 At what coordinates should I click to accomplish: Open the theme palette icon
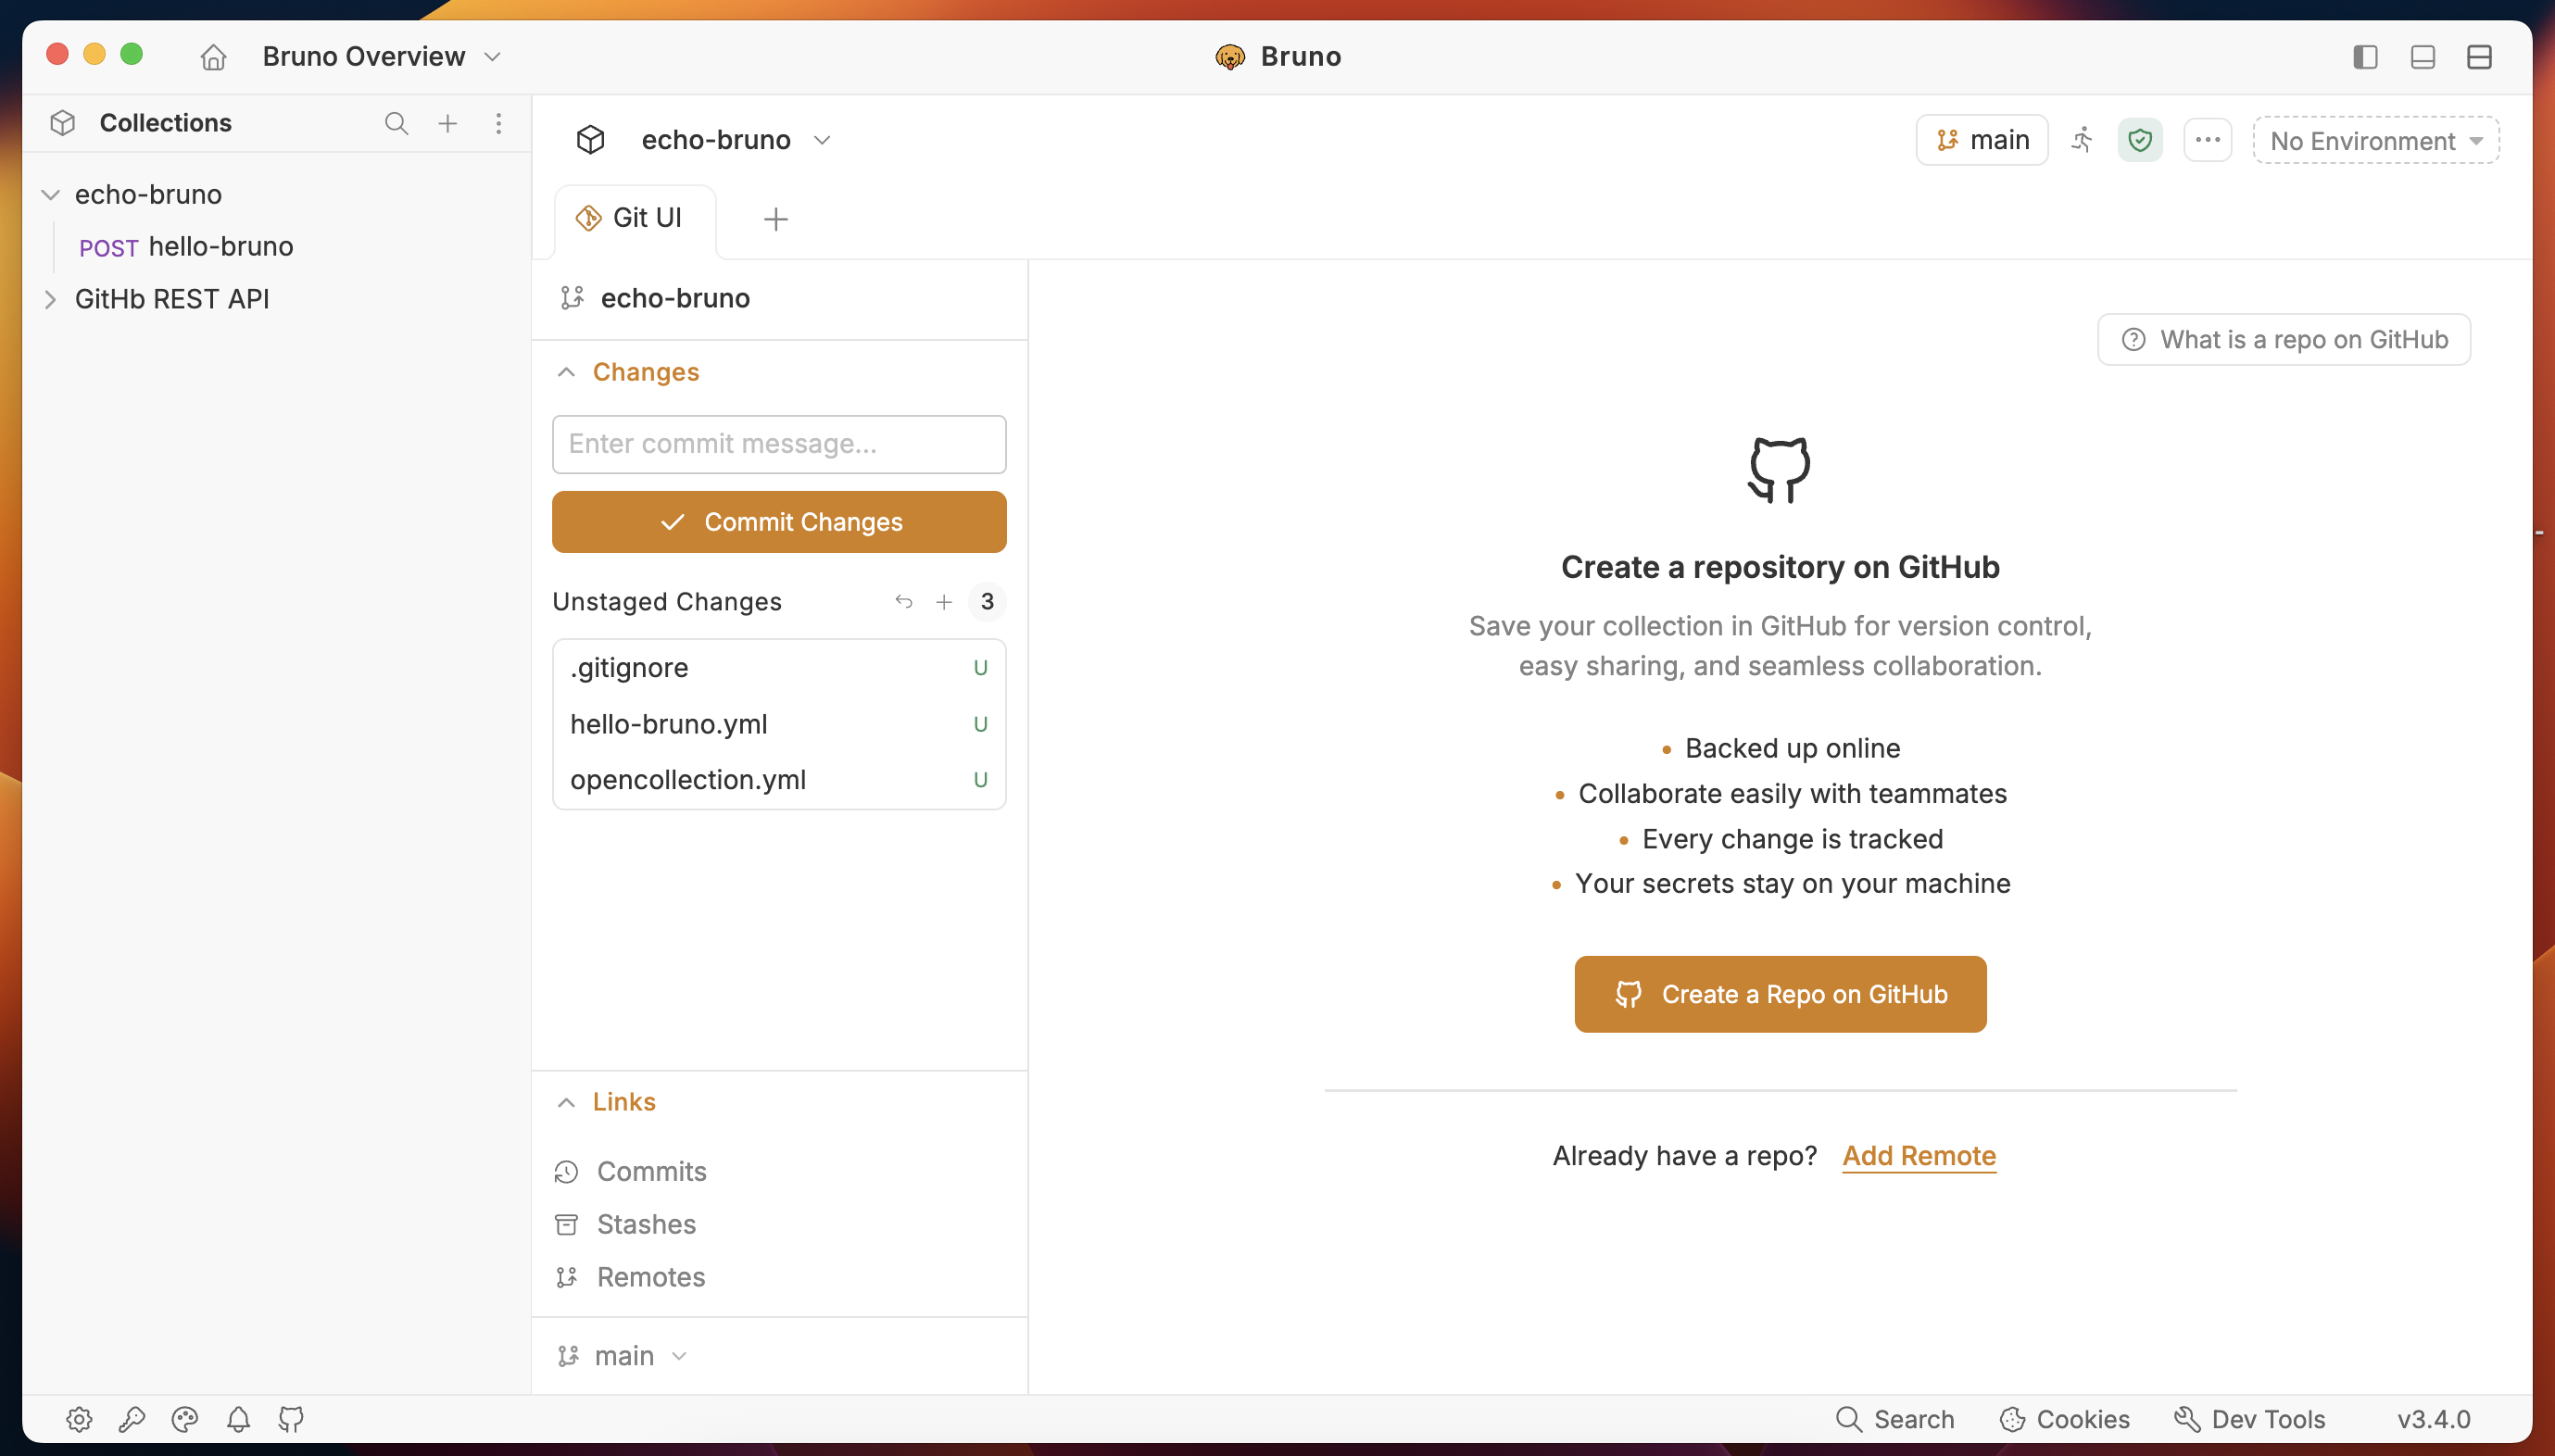point(185,1420)
